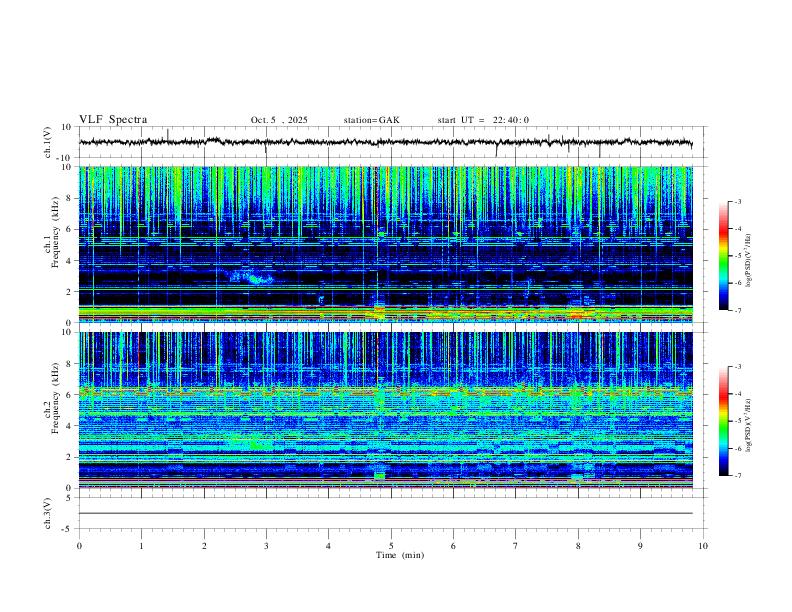Click the "8" tick on the Time axis
792x612 pixels.
pyautogui.click(x=578, y=546)
